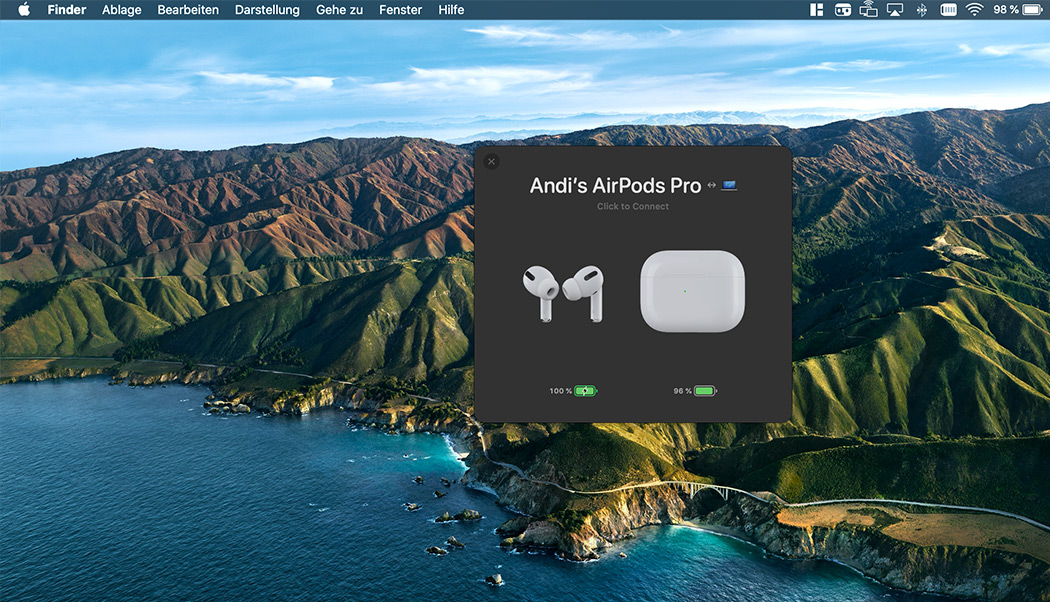Click the case battery icon
Screen dimensions: 1050x602
[x=705, y=391]
